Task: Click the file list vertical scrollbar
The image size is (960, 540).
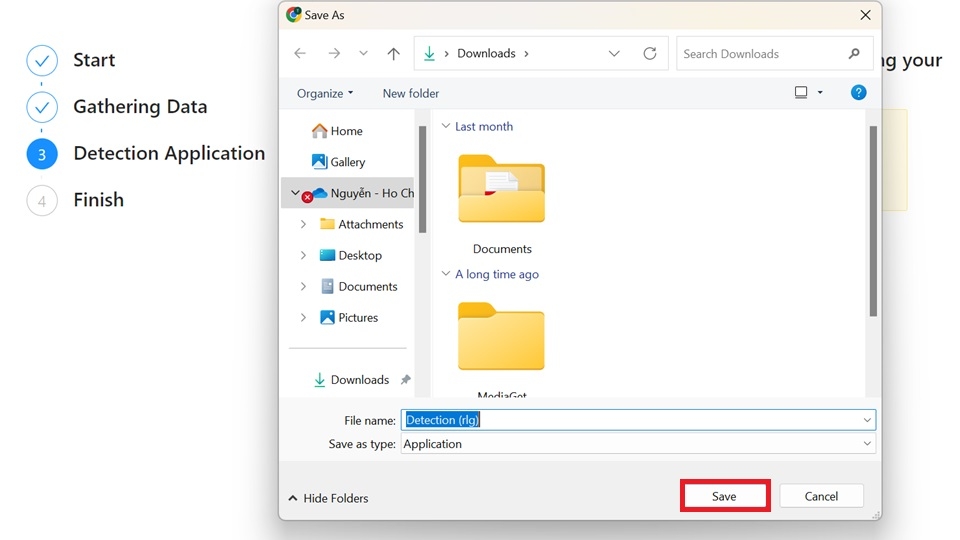Action: [873, 221]
